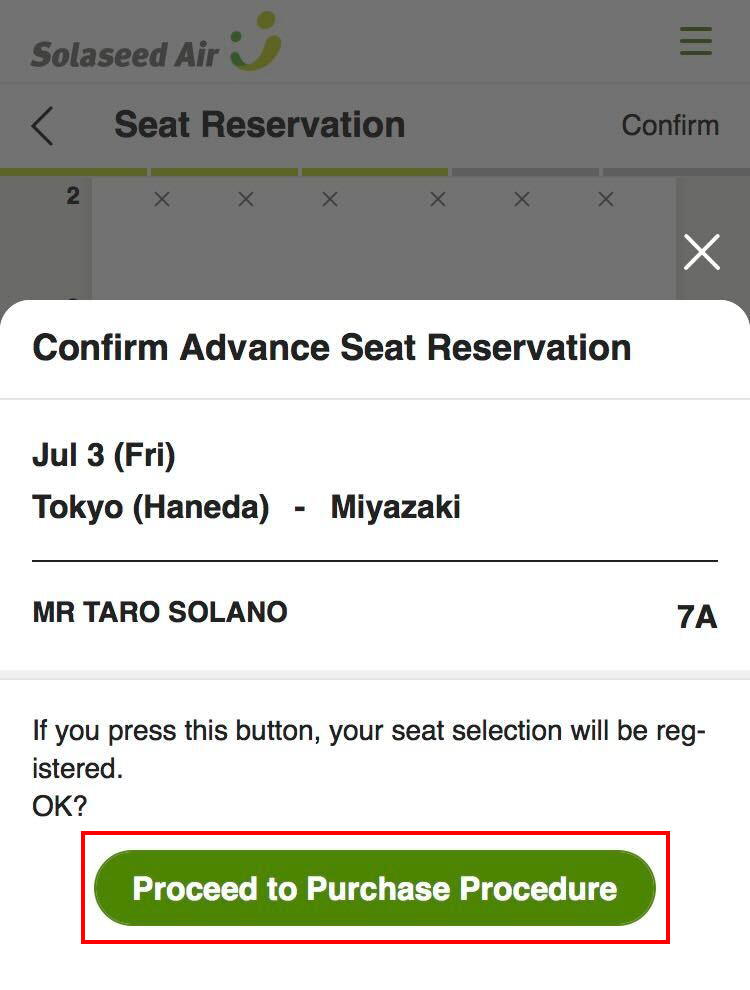Screen dimensions: 750x990
Task: Select leftmost unavailable seat in row 2
Action: click(x=162, y=200)
